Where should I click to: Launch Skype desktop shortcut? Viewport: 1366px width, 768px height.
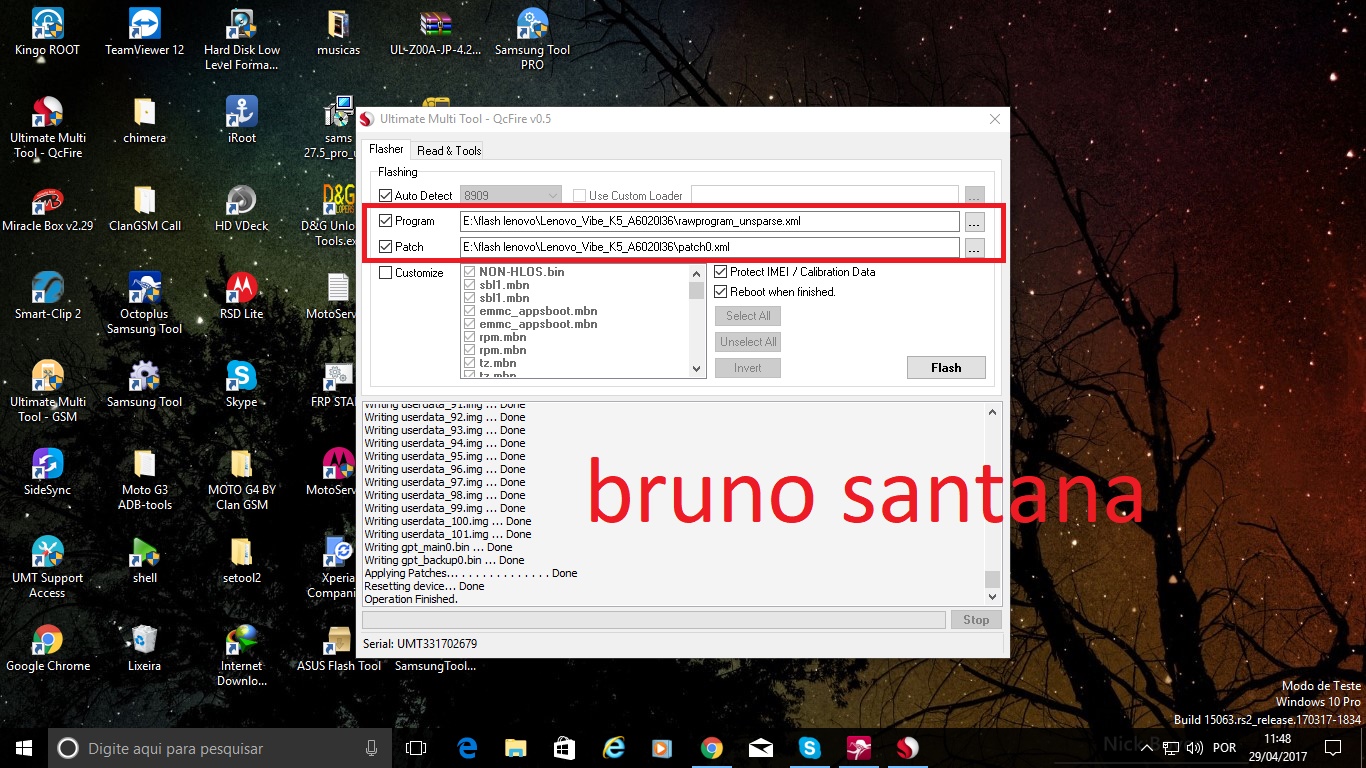(x=241, y=382)
